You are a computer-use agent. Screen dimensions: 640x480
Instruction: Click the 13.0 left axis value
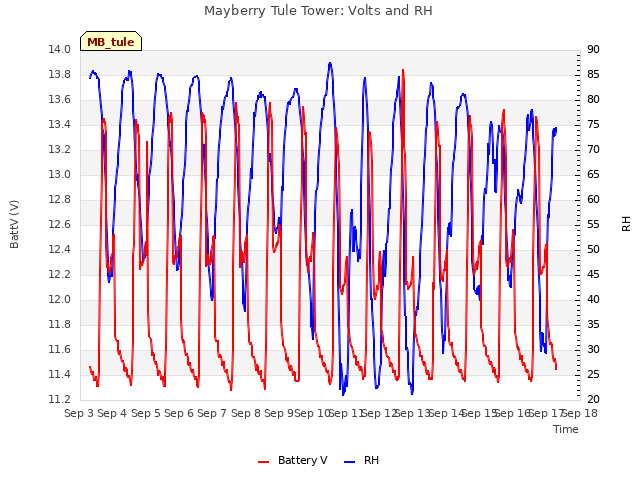(60, 175)
